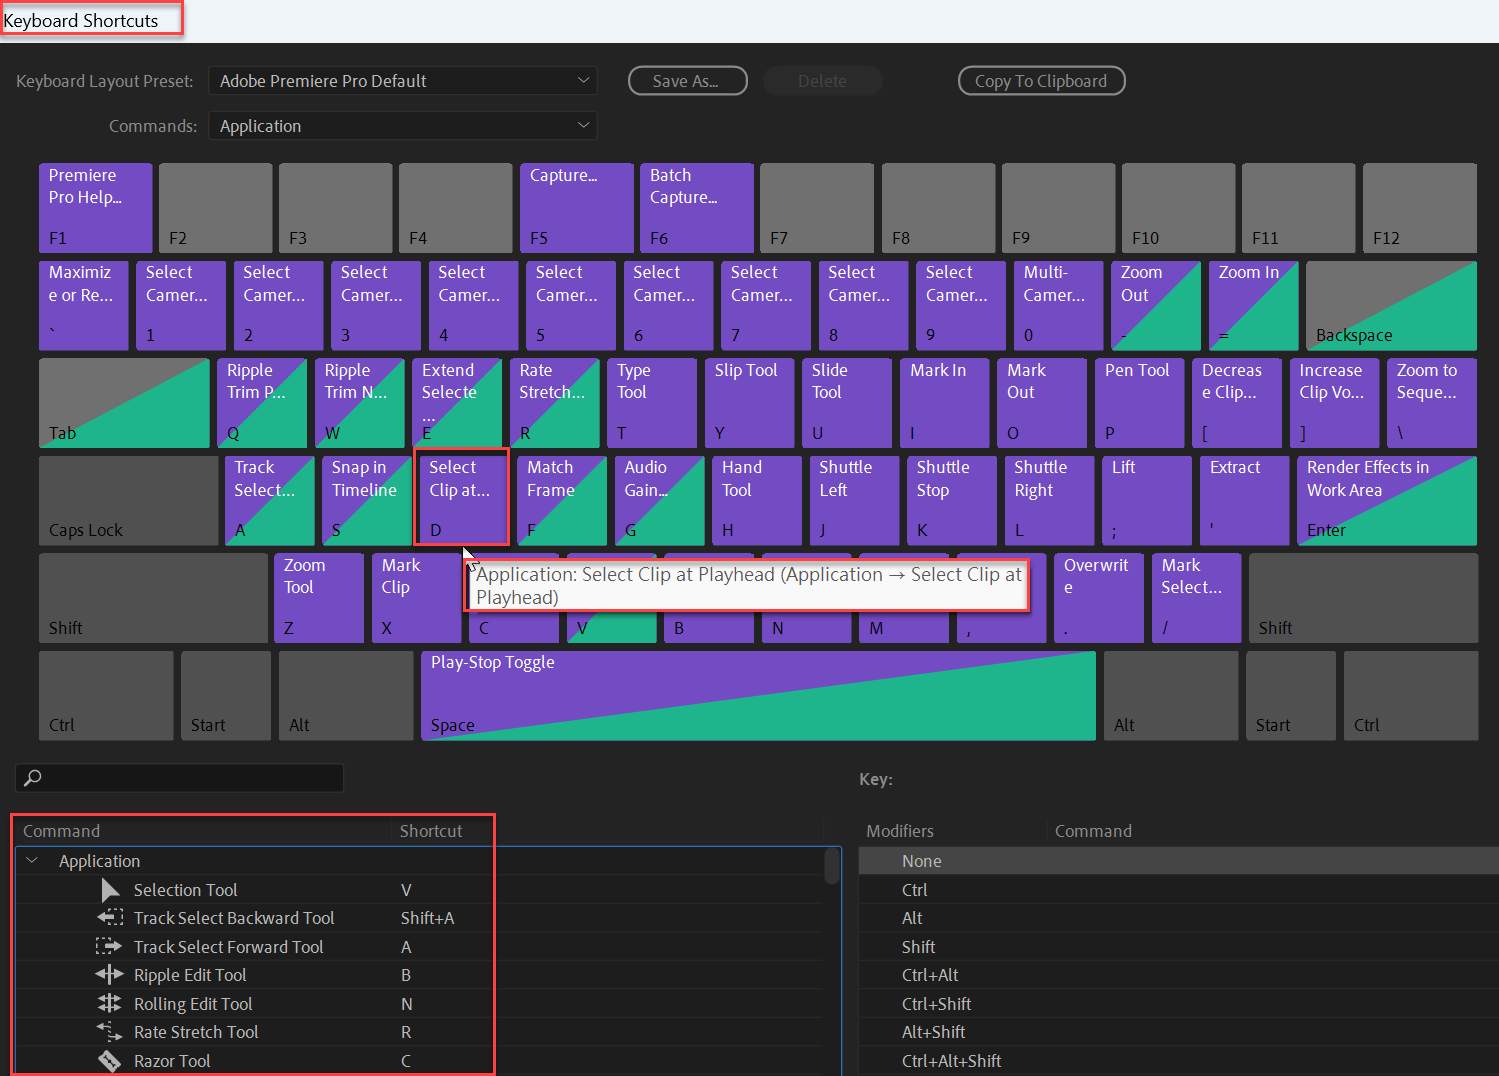
Task: Click the Z key labeled Zoom Tool
Action: 319,598
